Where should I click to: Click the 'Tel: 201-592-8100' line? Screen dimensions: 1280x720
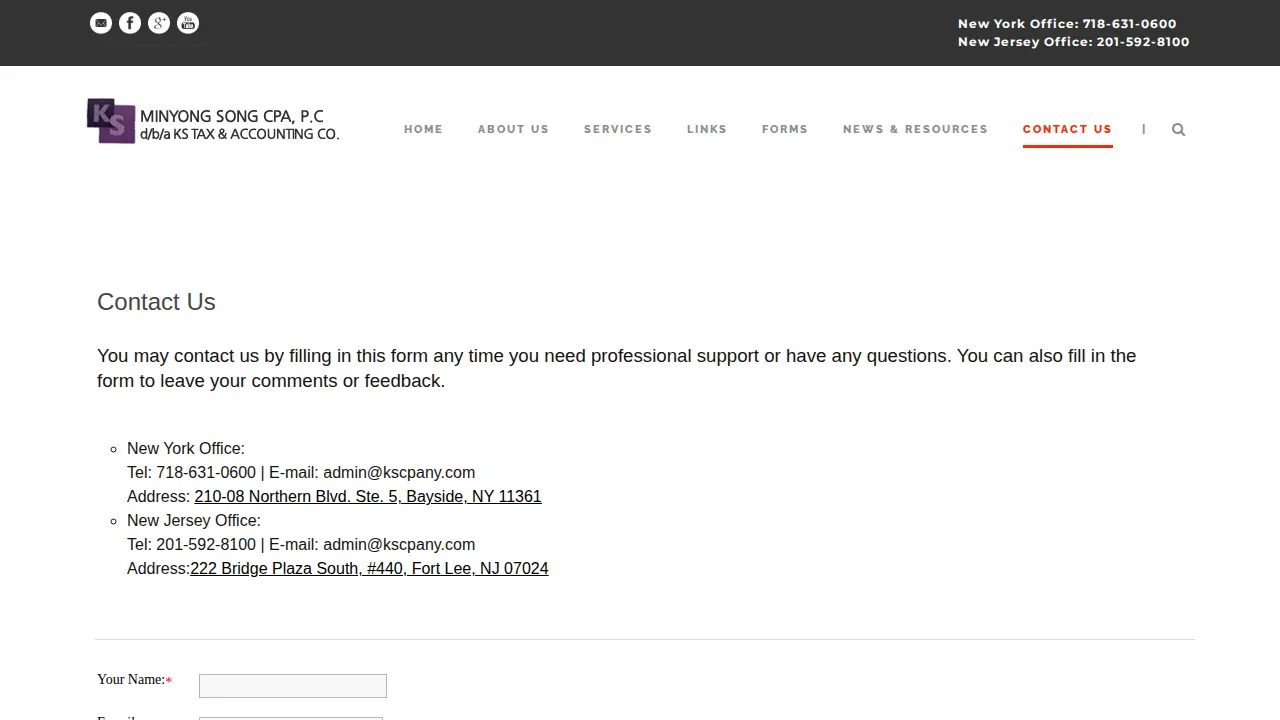tap(301, 544)
